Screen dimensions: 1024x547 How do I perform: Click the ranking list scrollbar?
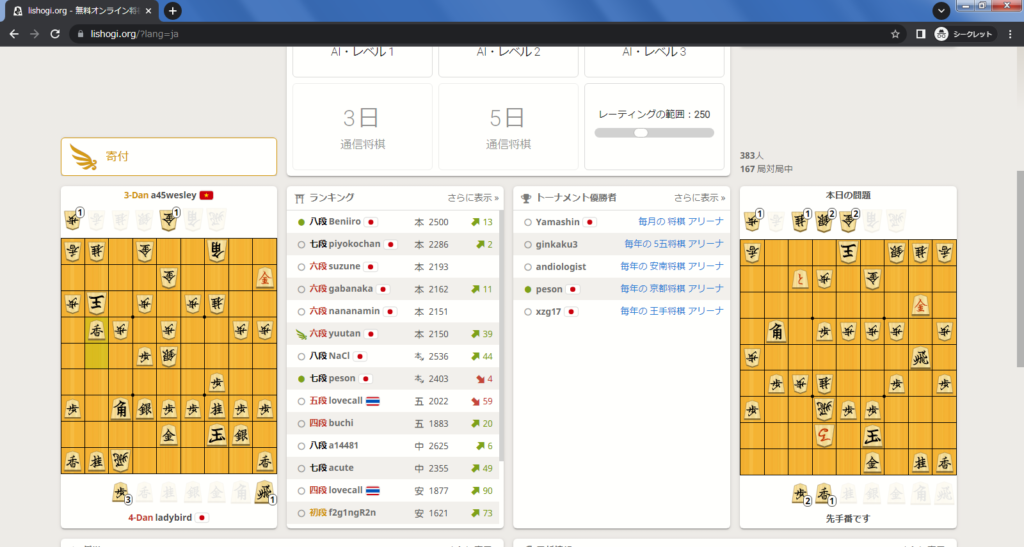tap(501, 334)
